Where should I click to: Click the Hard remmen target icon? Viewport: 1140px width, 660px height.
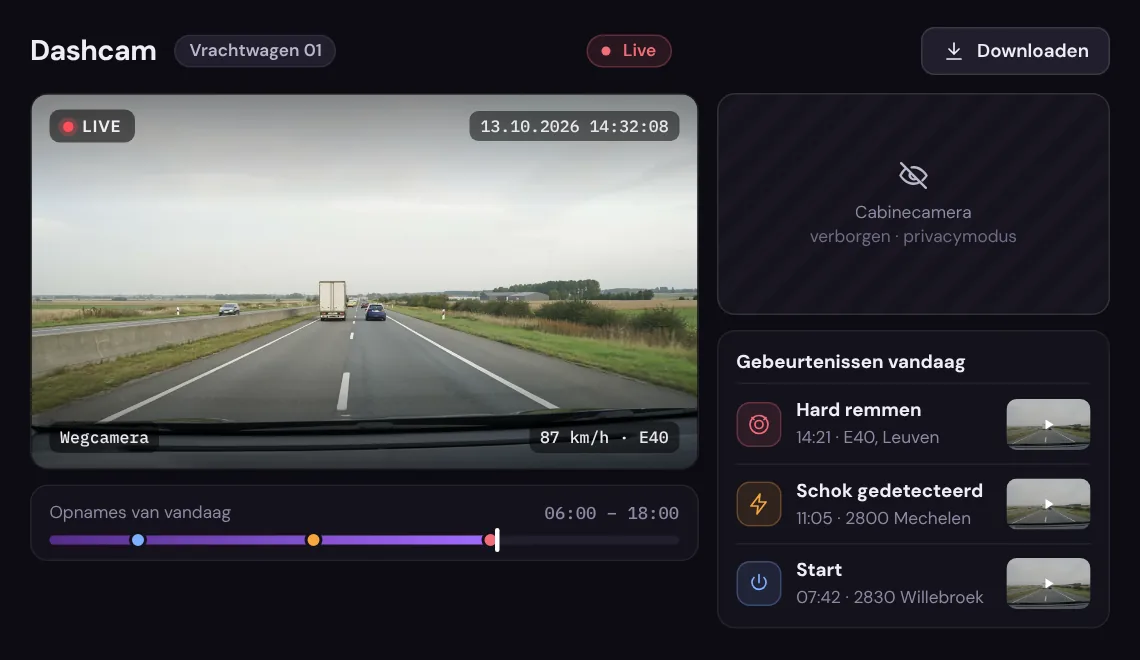[x=758, y=424]
